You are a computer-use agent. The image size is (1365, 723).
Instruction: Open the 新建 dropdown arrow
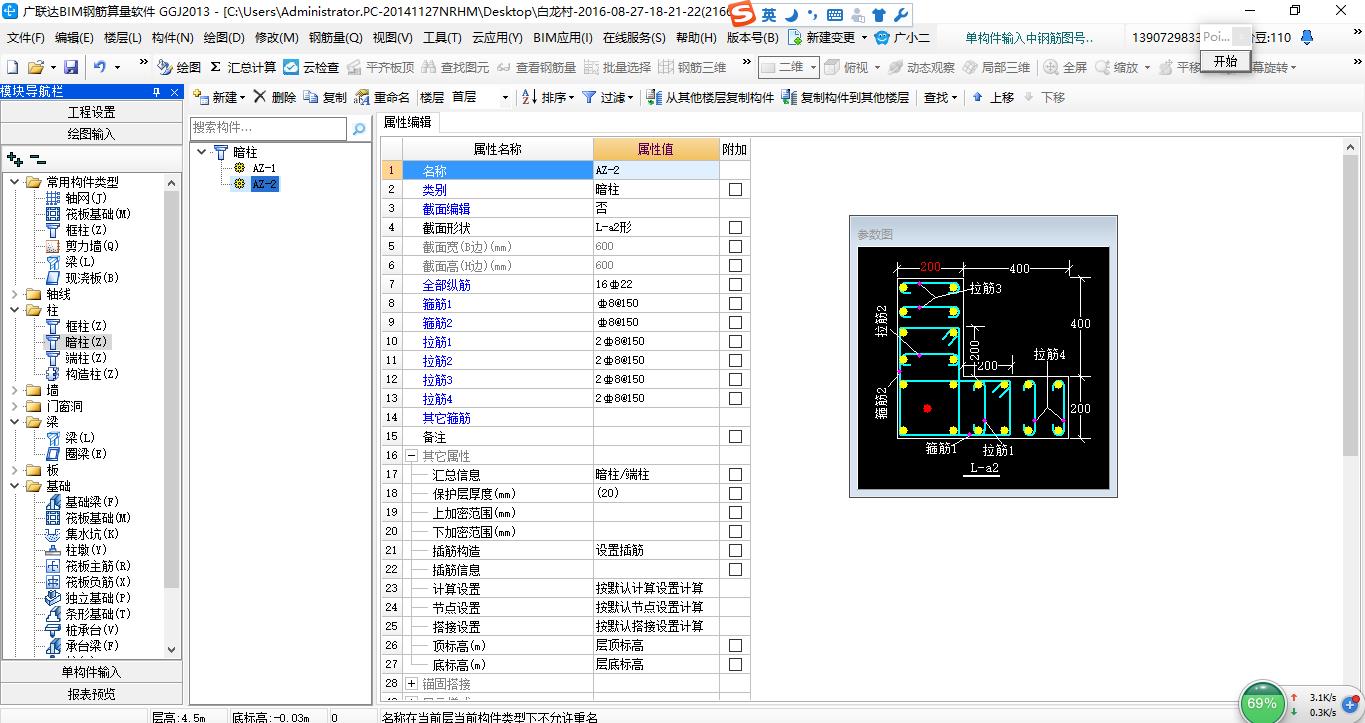point(243,98)
